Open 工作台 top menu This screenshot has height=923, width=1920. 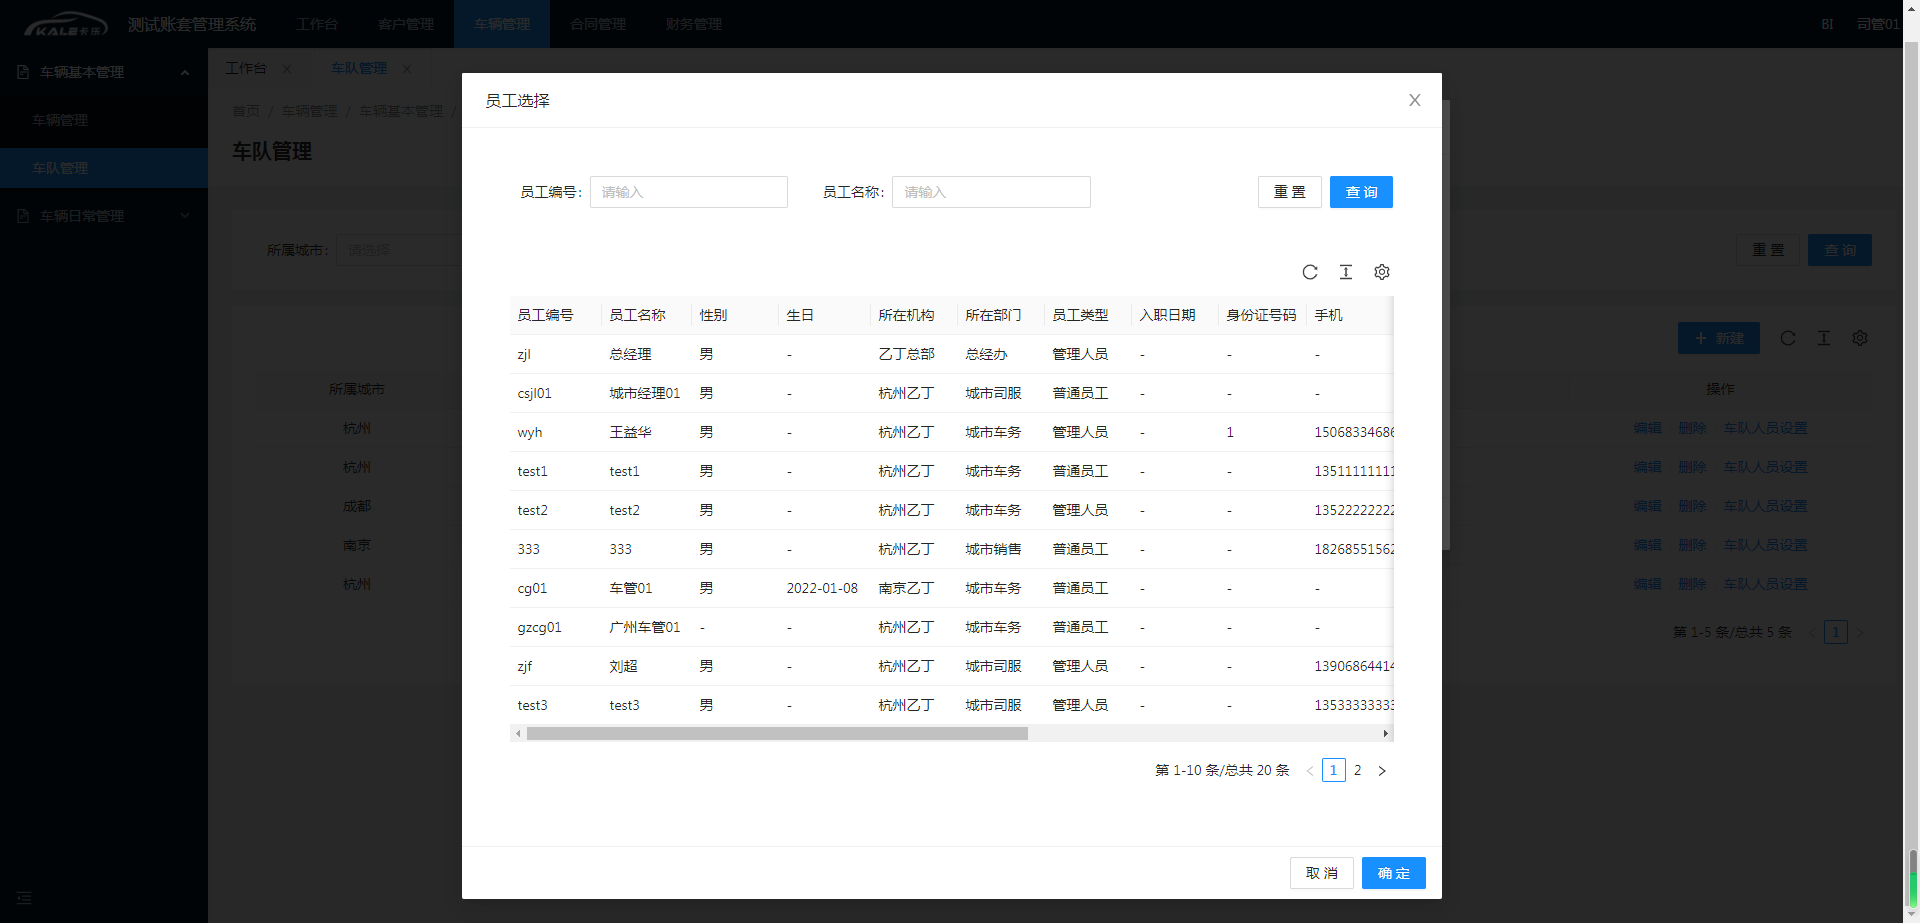point(317,24)
